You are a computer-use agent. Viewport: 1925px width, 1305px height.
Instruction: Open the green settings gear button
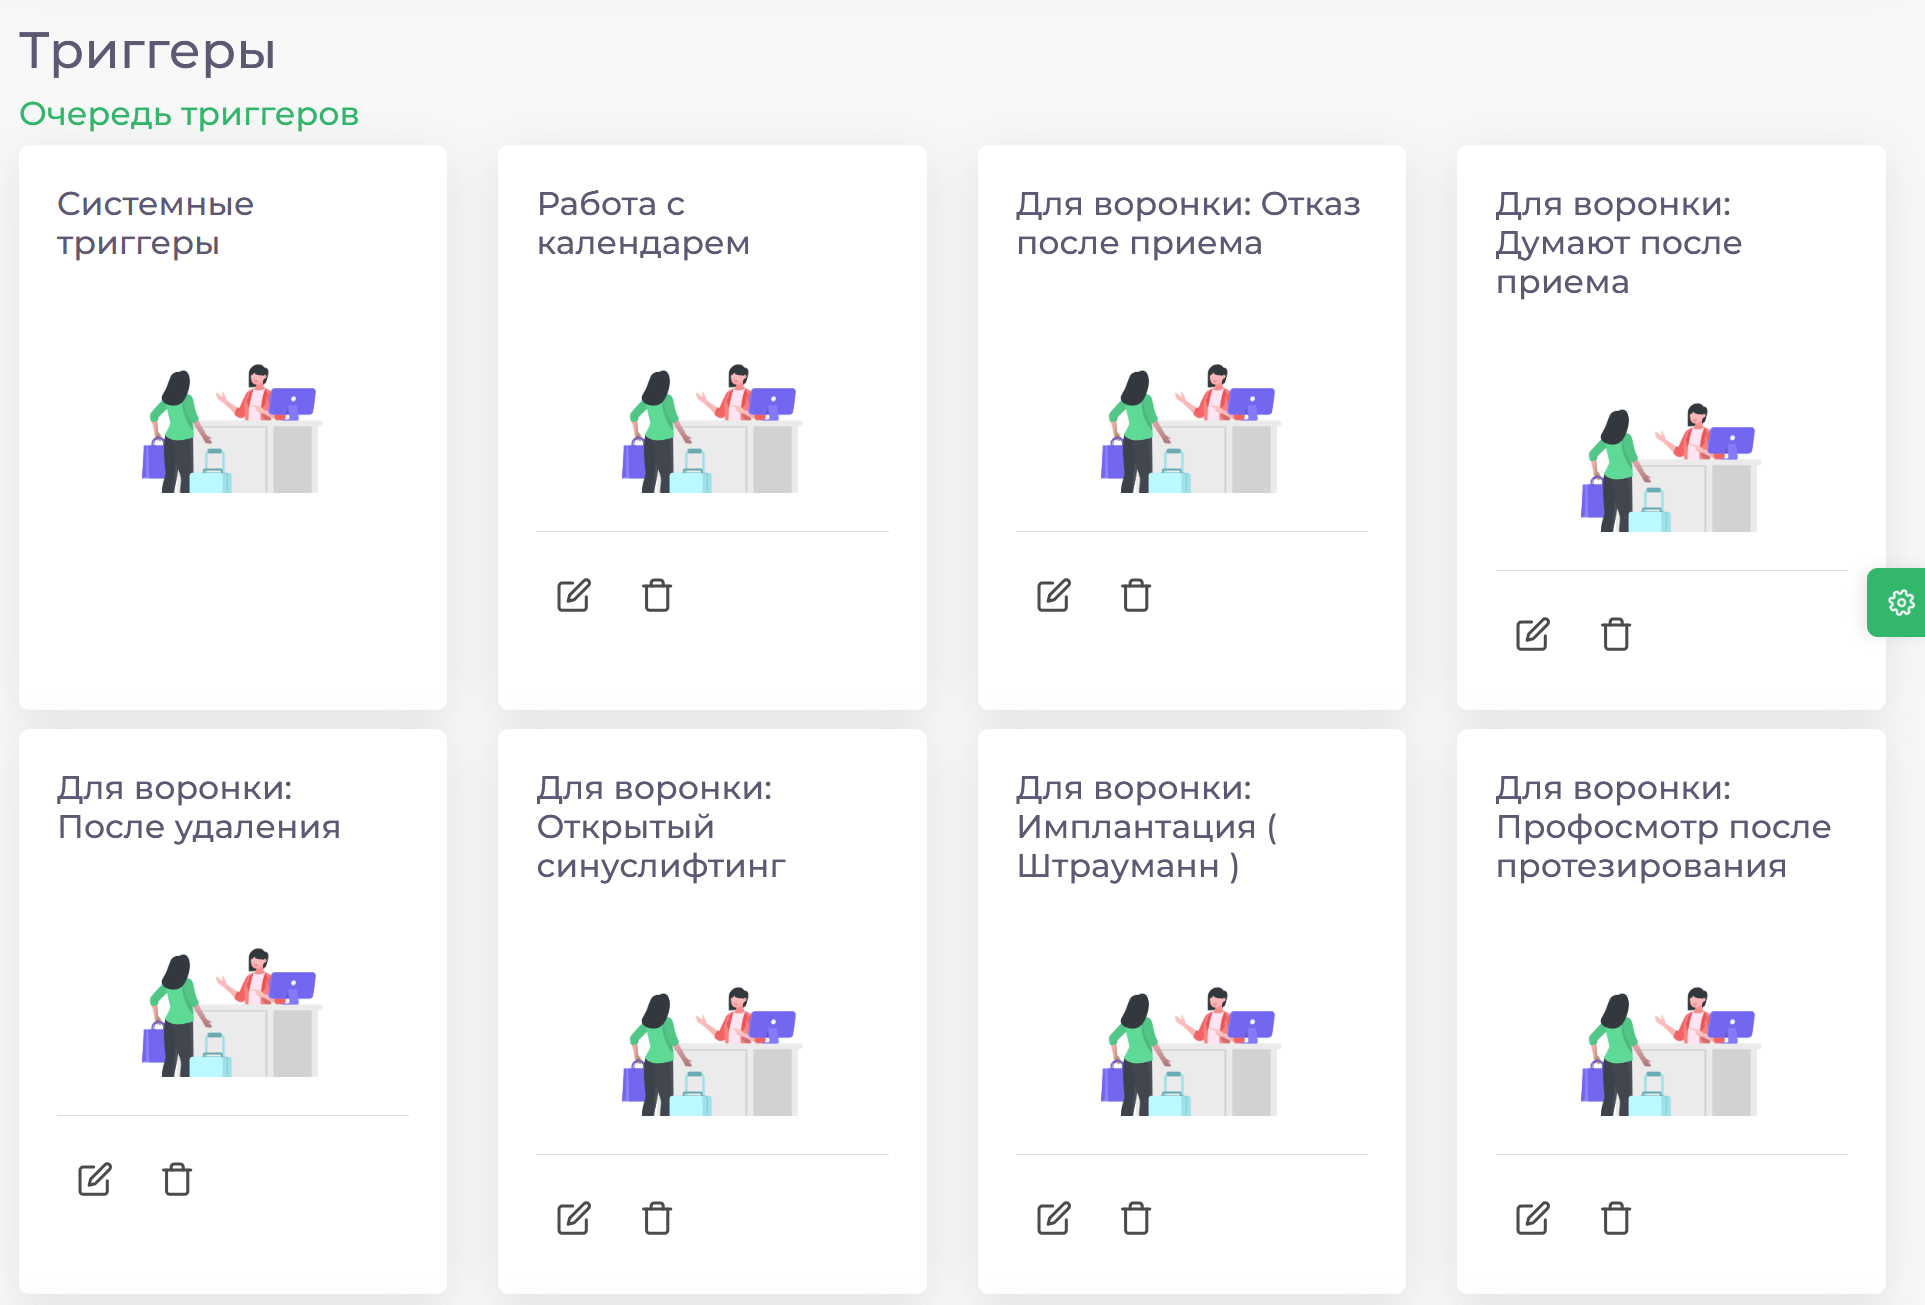[x=1898, y=602]
